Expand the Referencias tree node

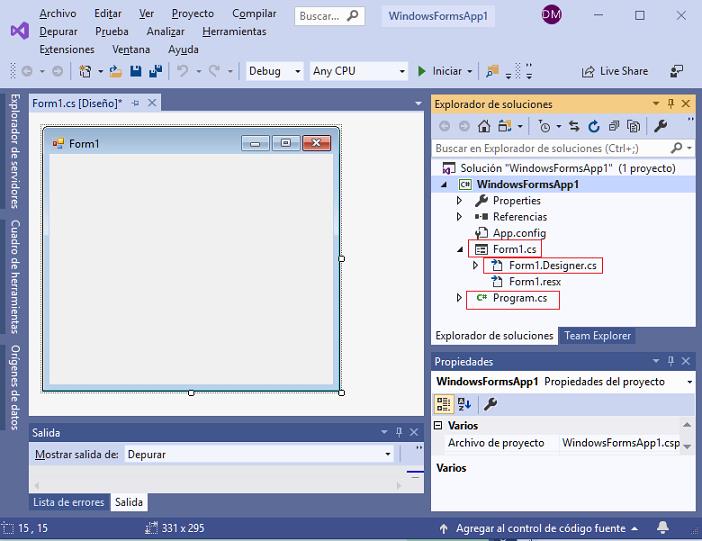click(x=459, y=216)
